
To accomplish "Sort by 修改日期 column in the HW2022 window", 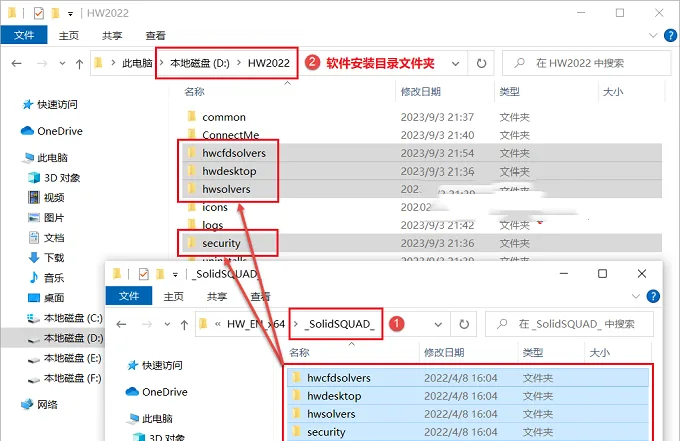I will pyautogui.click(x=421, y=91).
